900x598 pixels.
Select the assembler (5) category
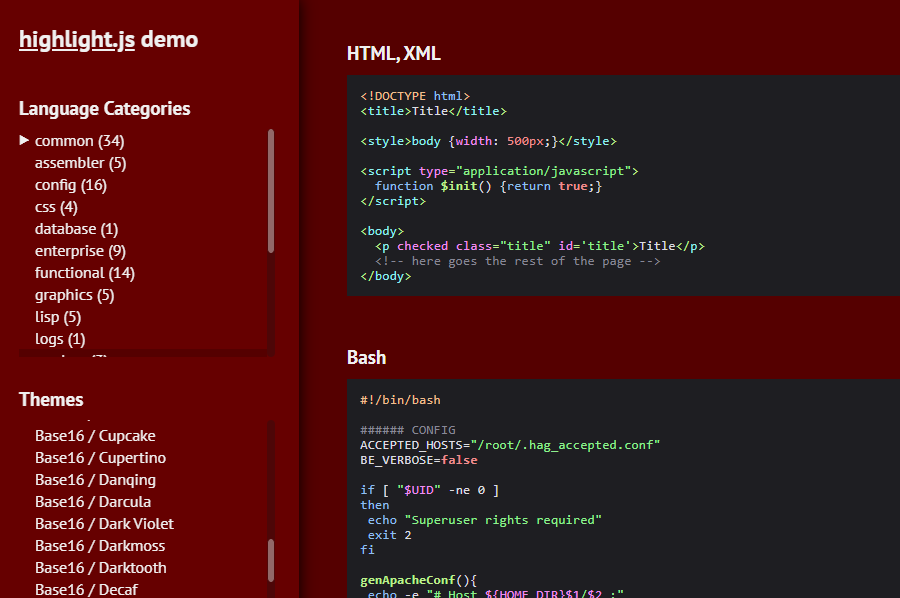tap(80, 163)
